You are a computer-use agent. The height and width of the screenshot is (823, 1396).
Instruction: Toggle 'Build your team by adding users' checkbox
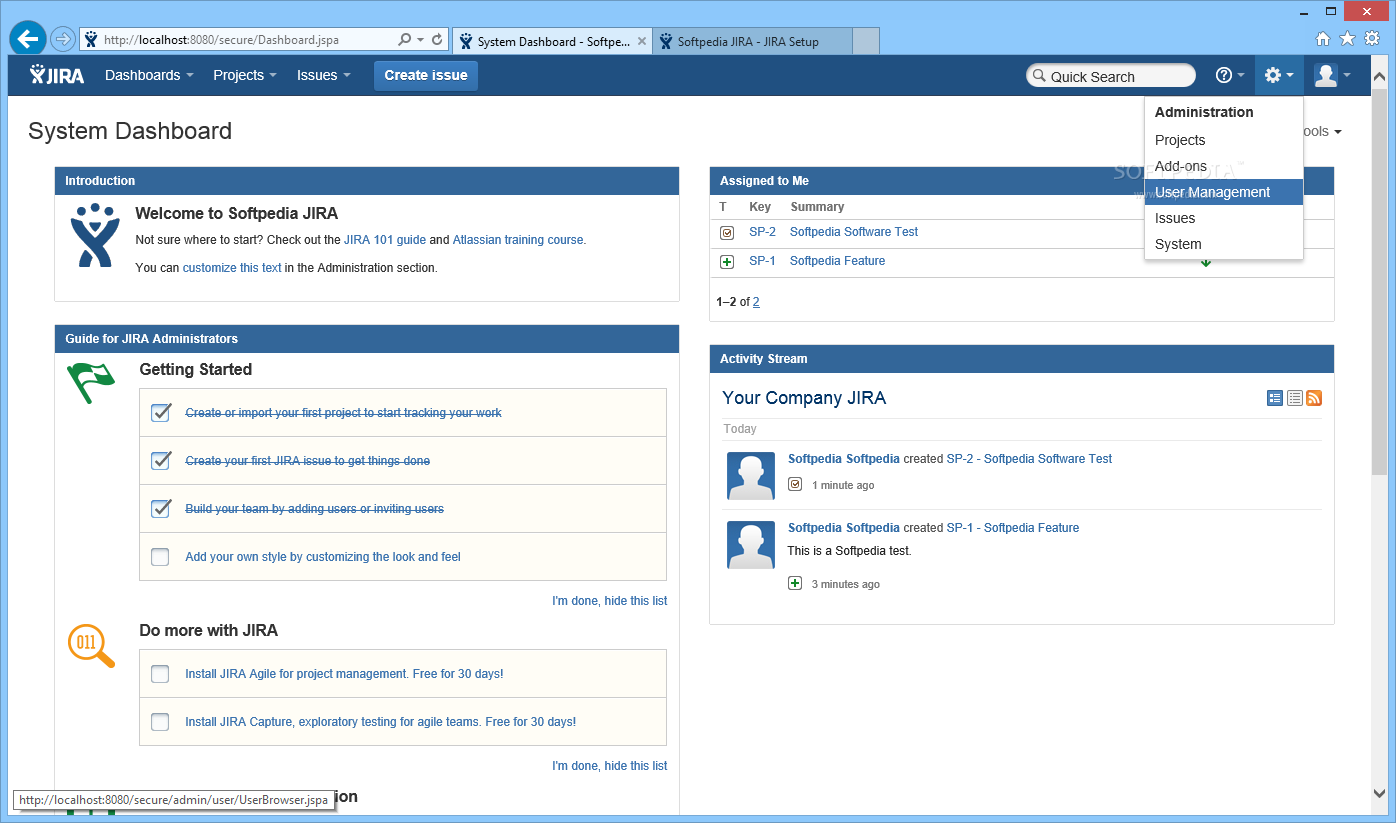tap(160, 509)
